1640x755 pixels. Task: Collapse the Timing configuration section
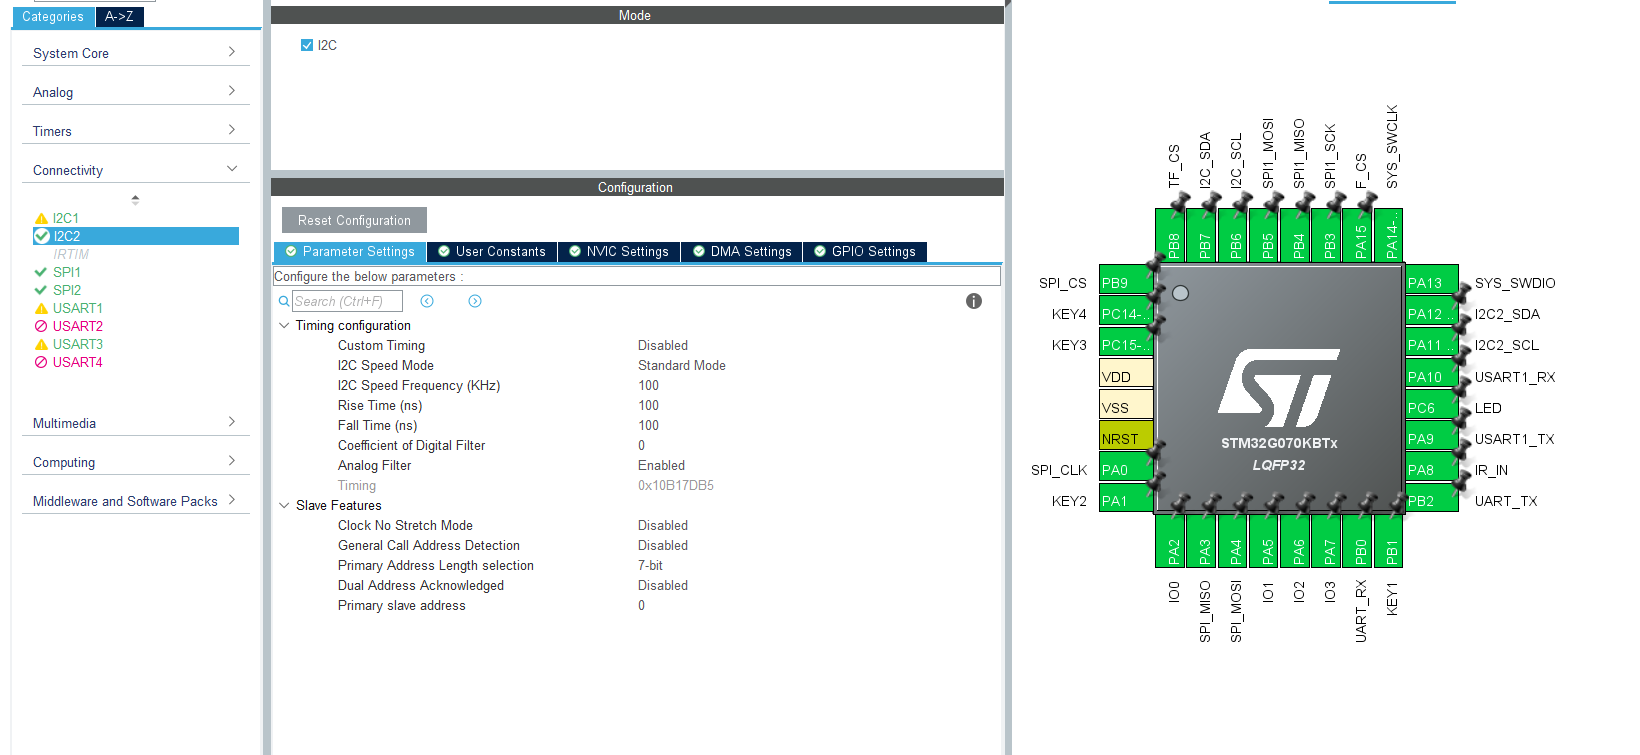(x=284, y=325)
